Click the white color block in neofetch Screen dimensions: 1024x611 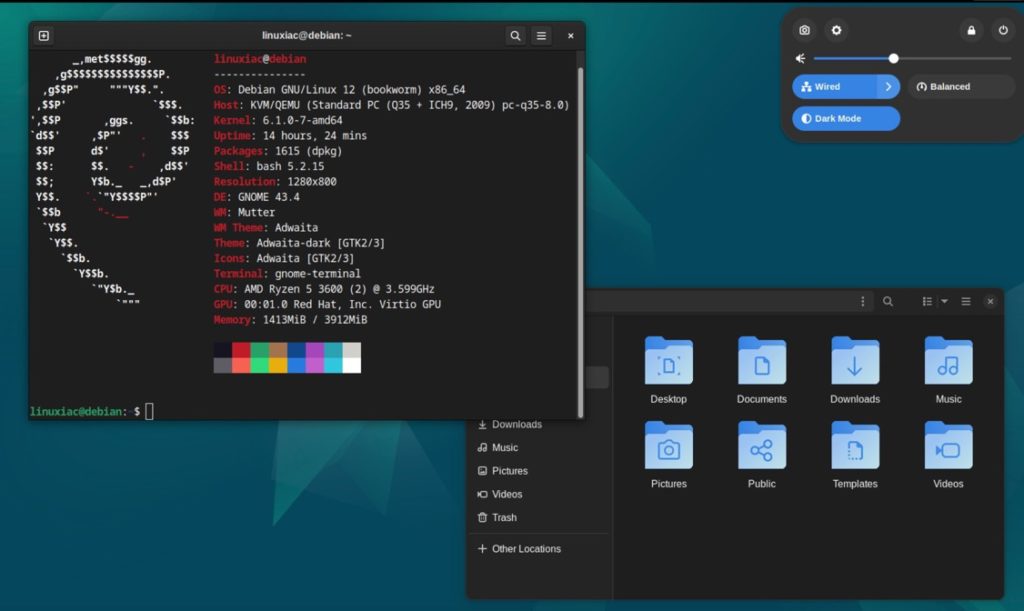click(x=352, y=366)
